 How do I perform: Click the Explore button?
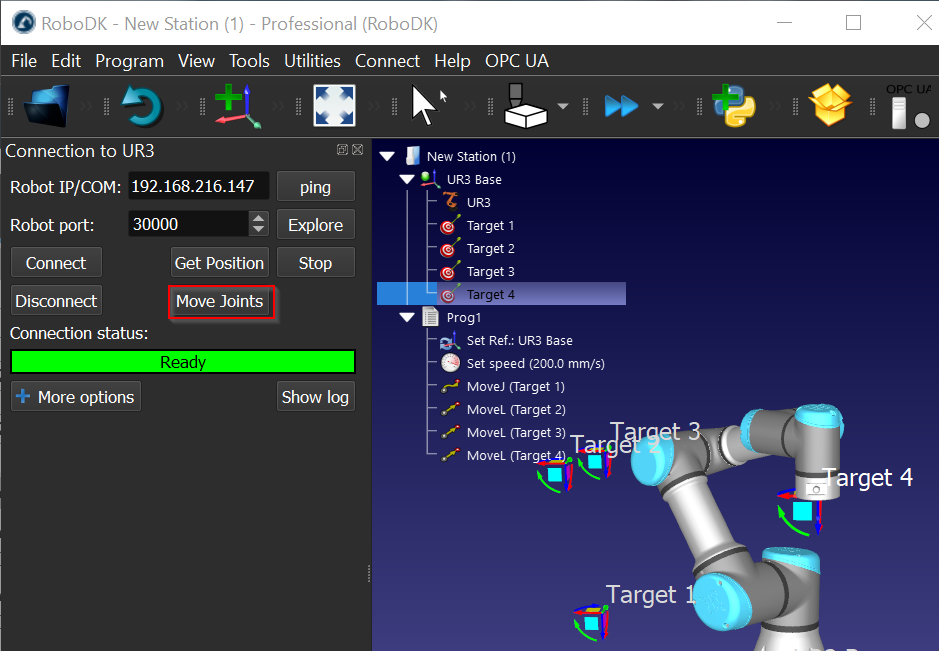point(316,225)
